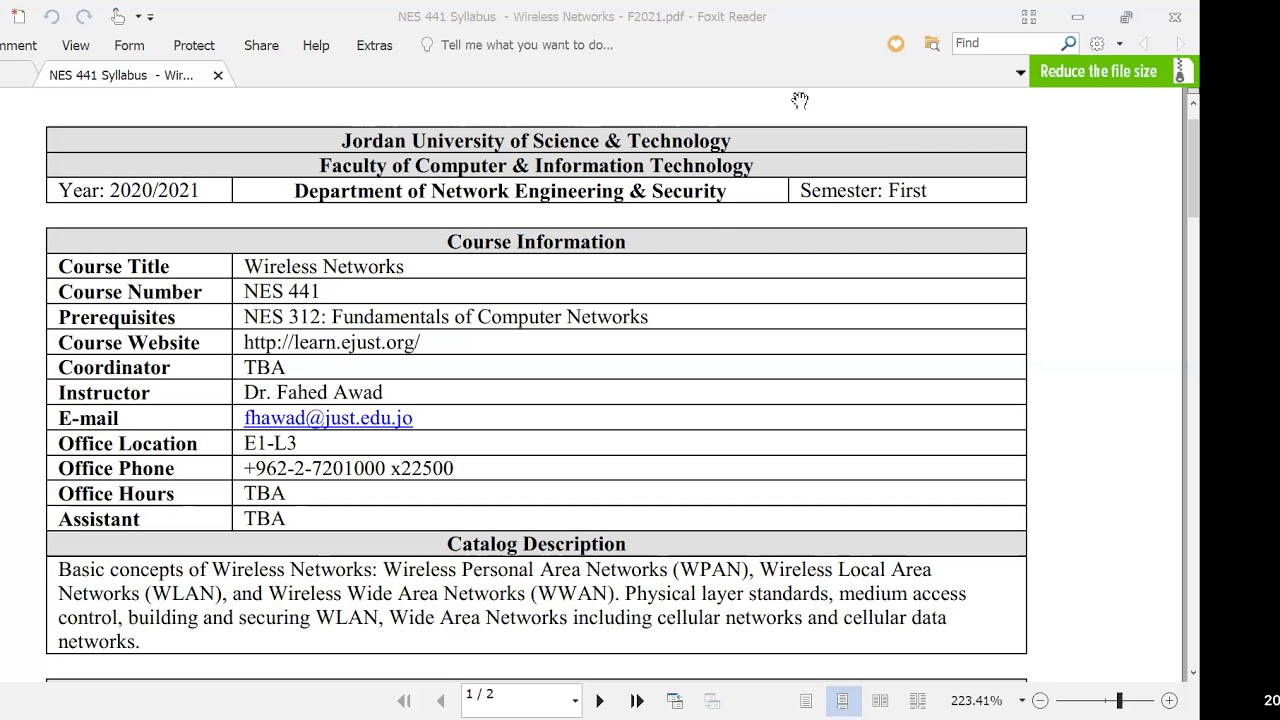Click the next view icon in status bar

pyautogui.click(x=712, y=701)
